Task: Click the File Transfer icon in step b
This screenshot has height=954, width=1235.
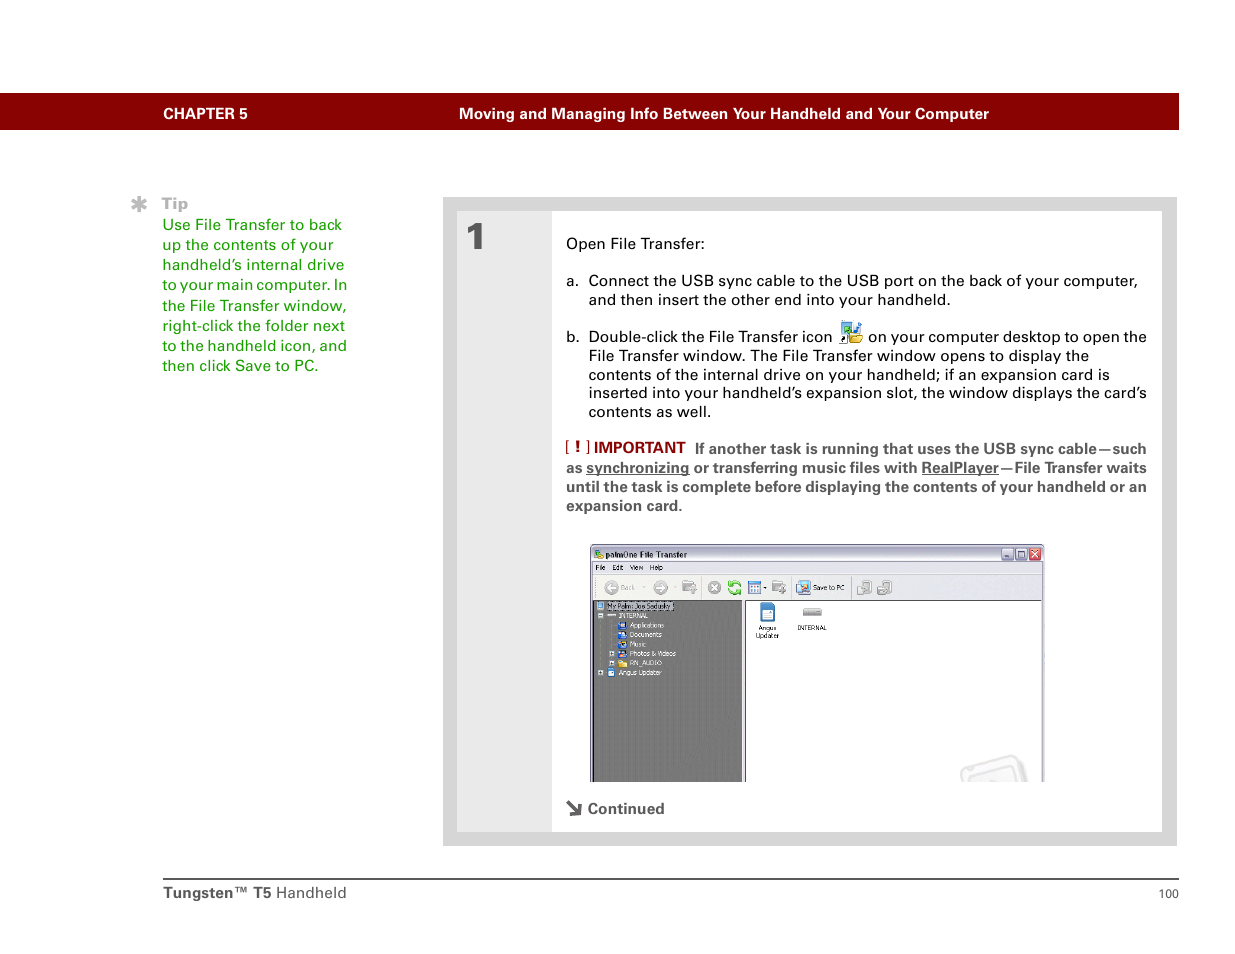Action: point(851,333)
